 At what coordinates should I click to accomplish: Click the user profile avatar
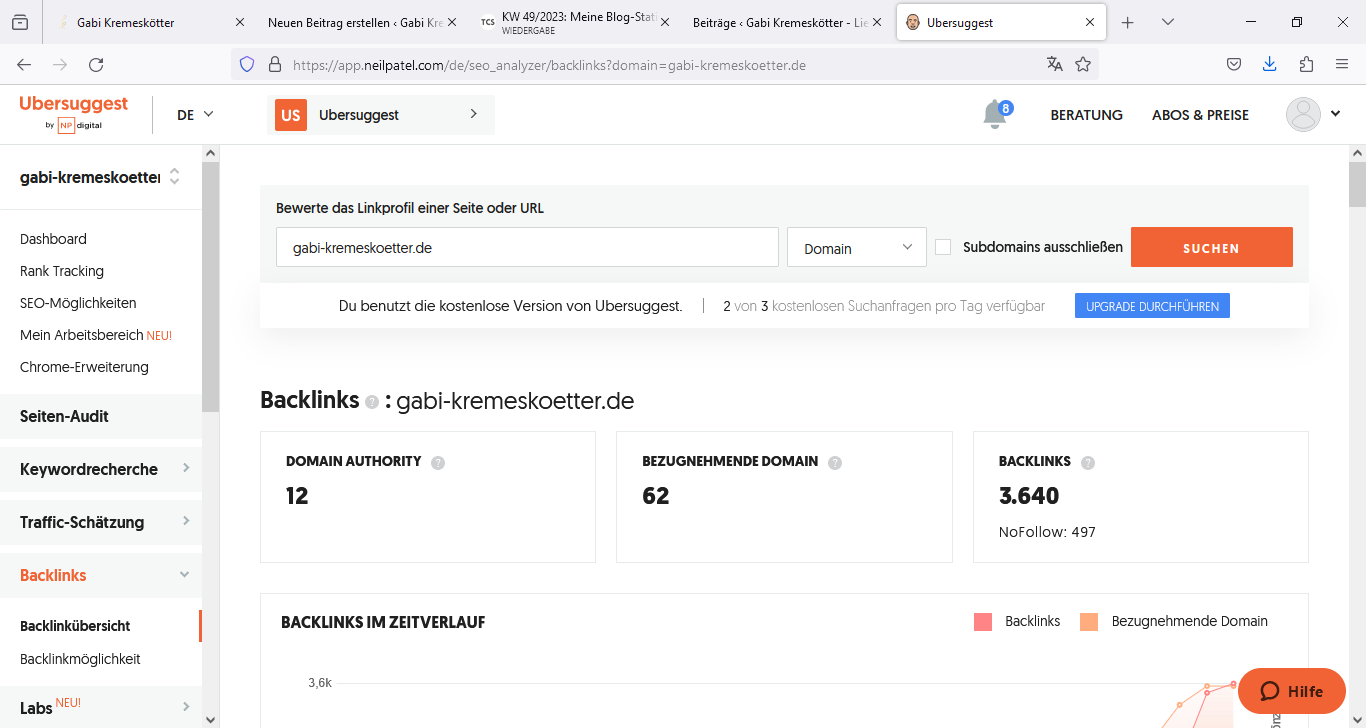coord(1303,114)
